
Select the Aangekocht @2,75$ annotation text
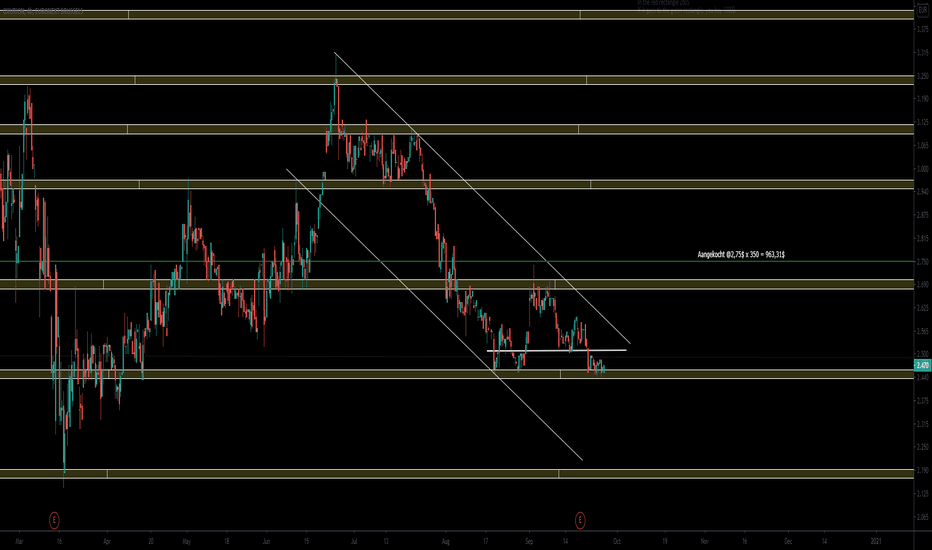click(741, 254)
